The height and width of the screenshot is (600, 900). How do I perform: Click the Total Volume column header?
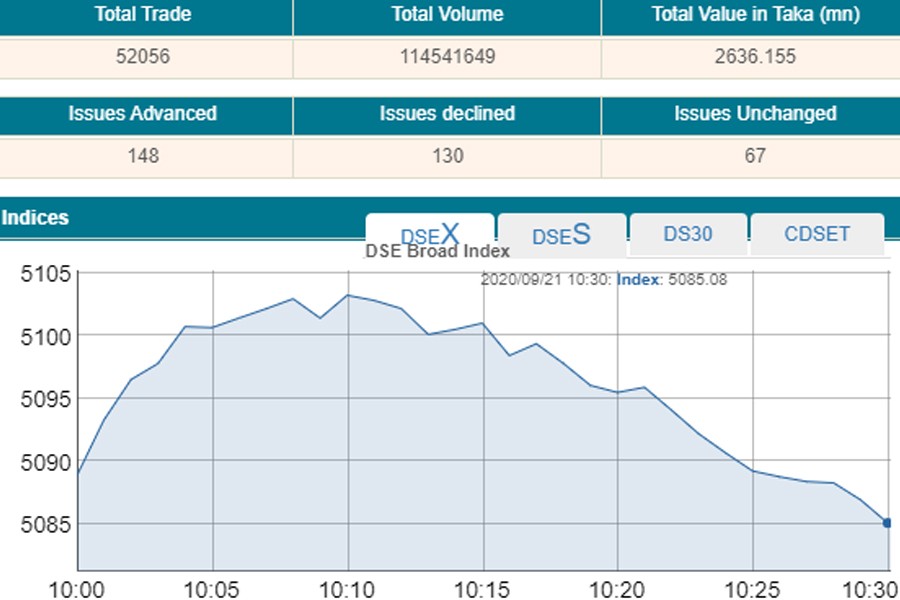(447, 15)
